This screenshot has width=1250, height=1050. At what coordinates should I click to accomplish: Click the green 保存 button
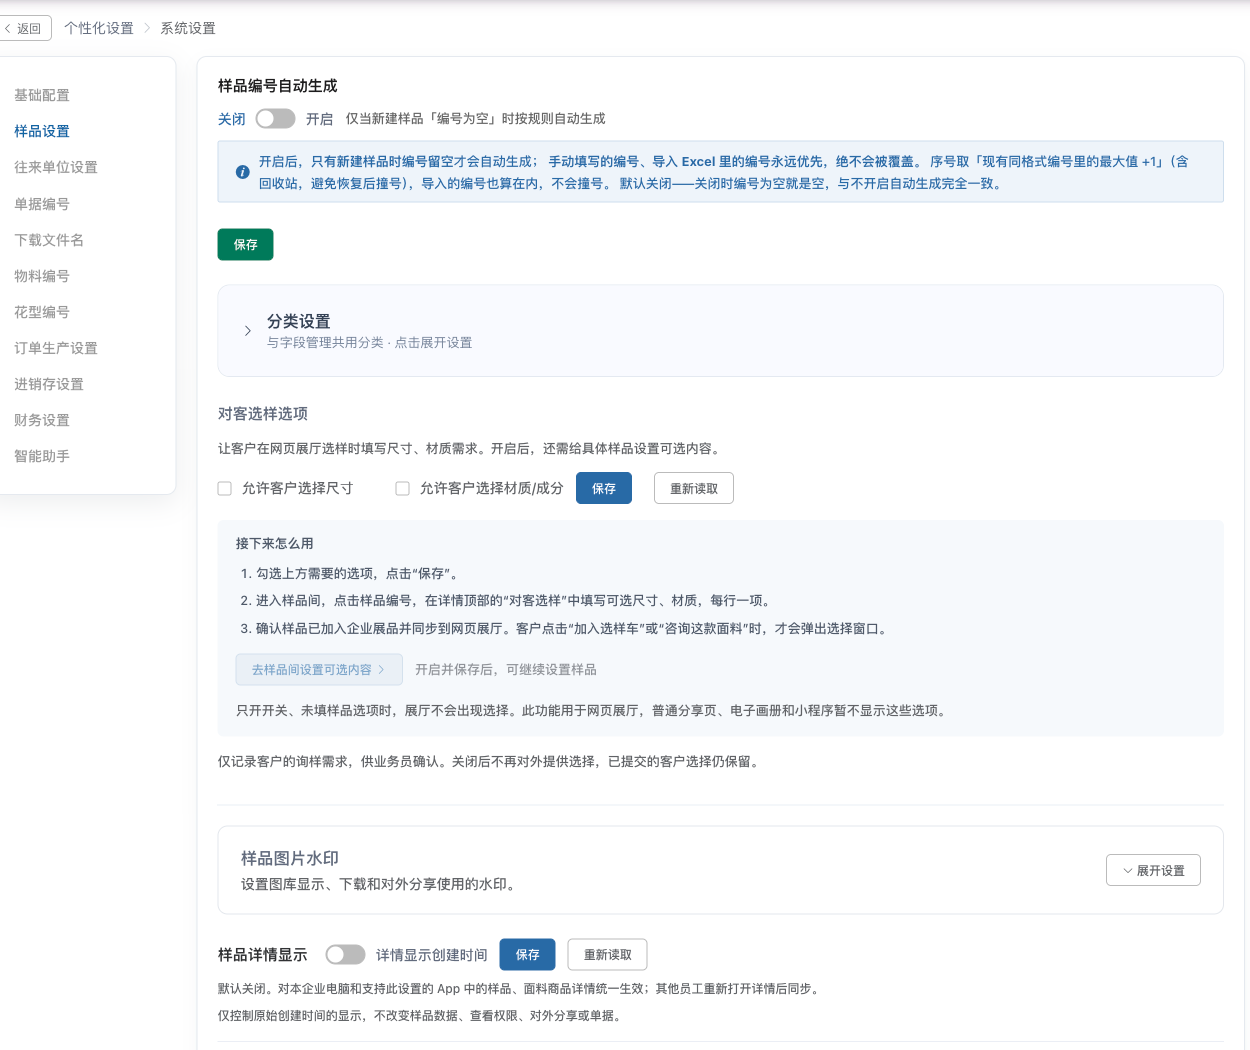coord(246,244)
